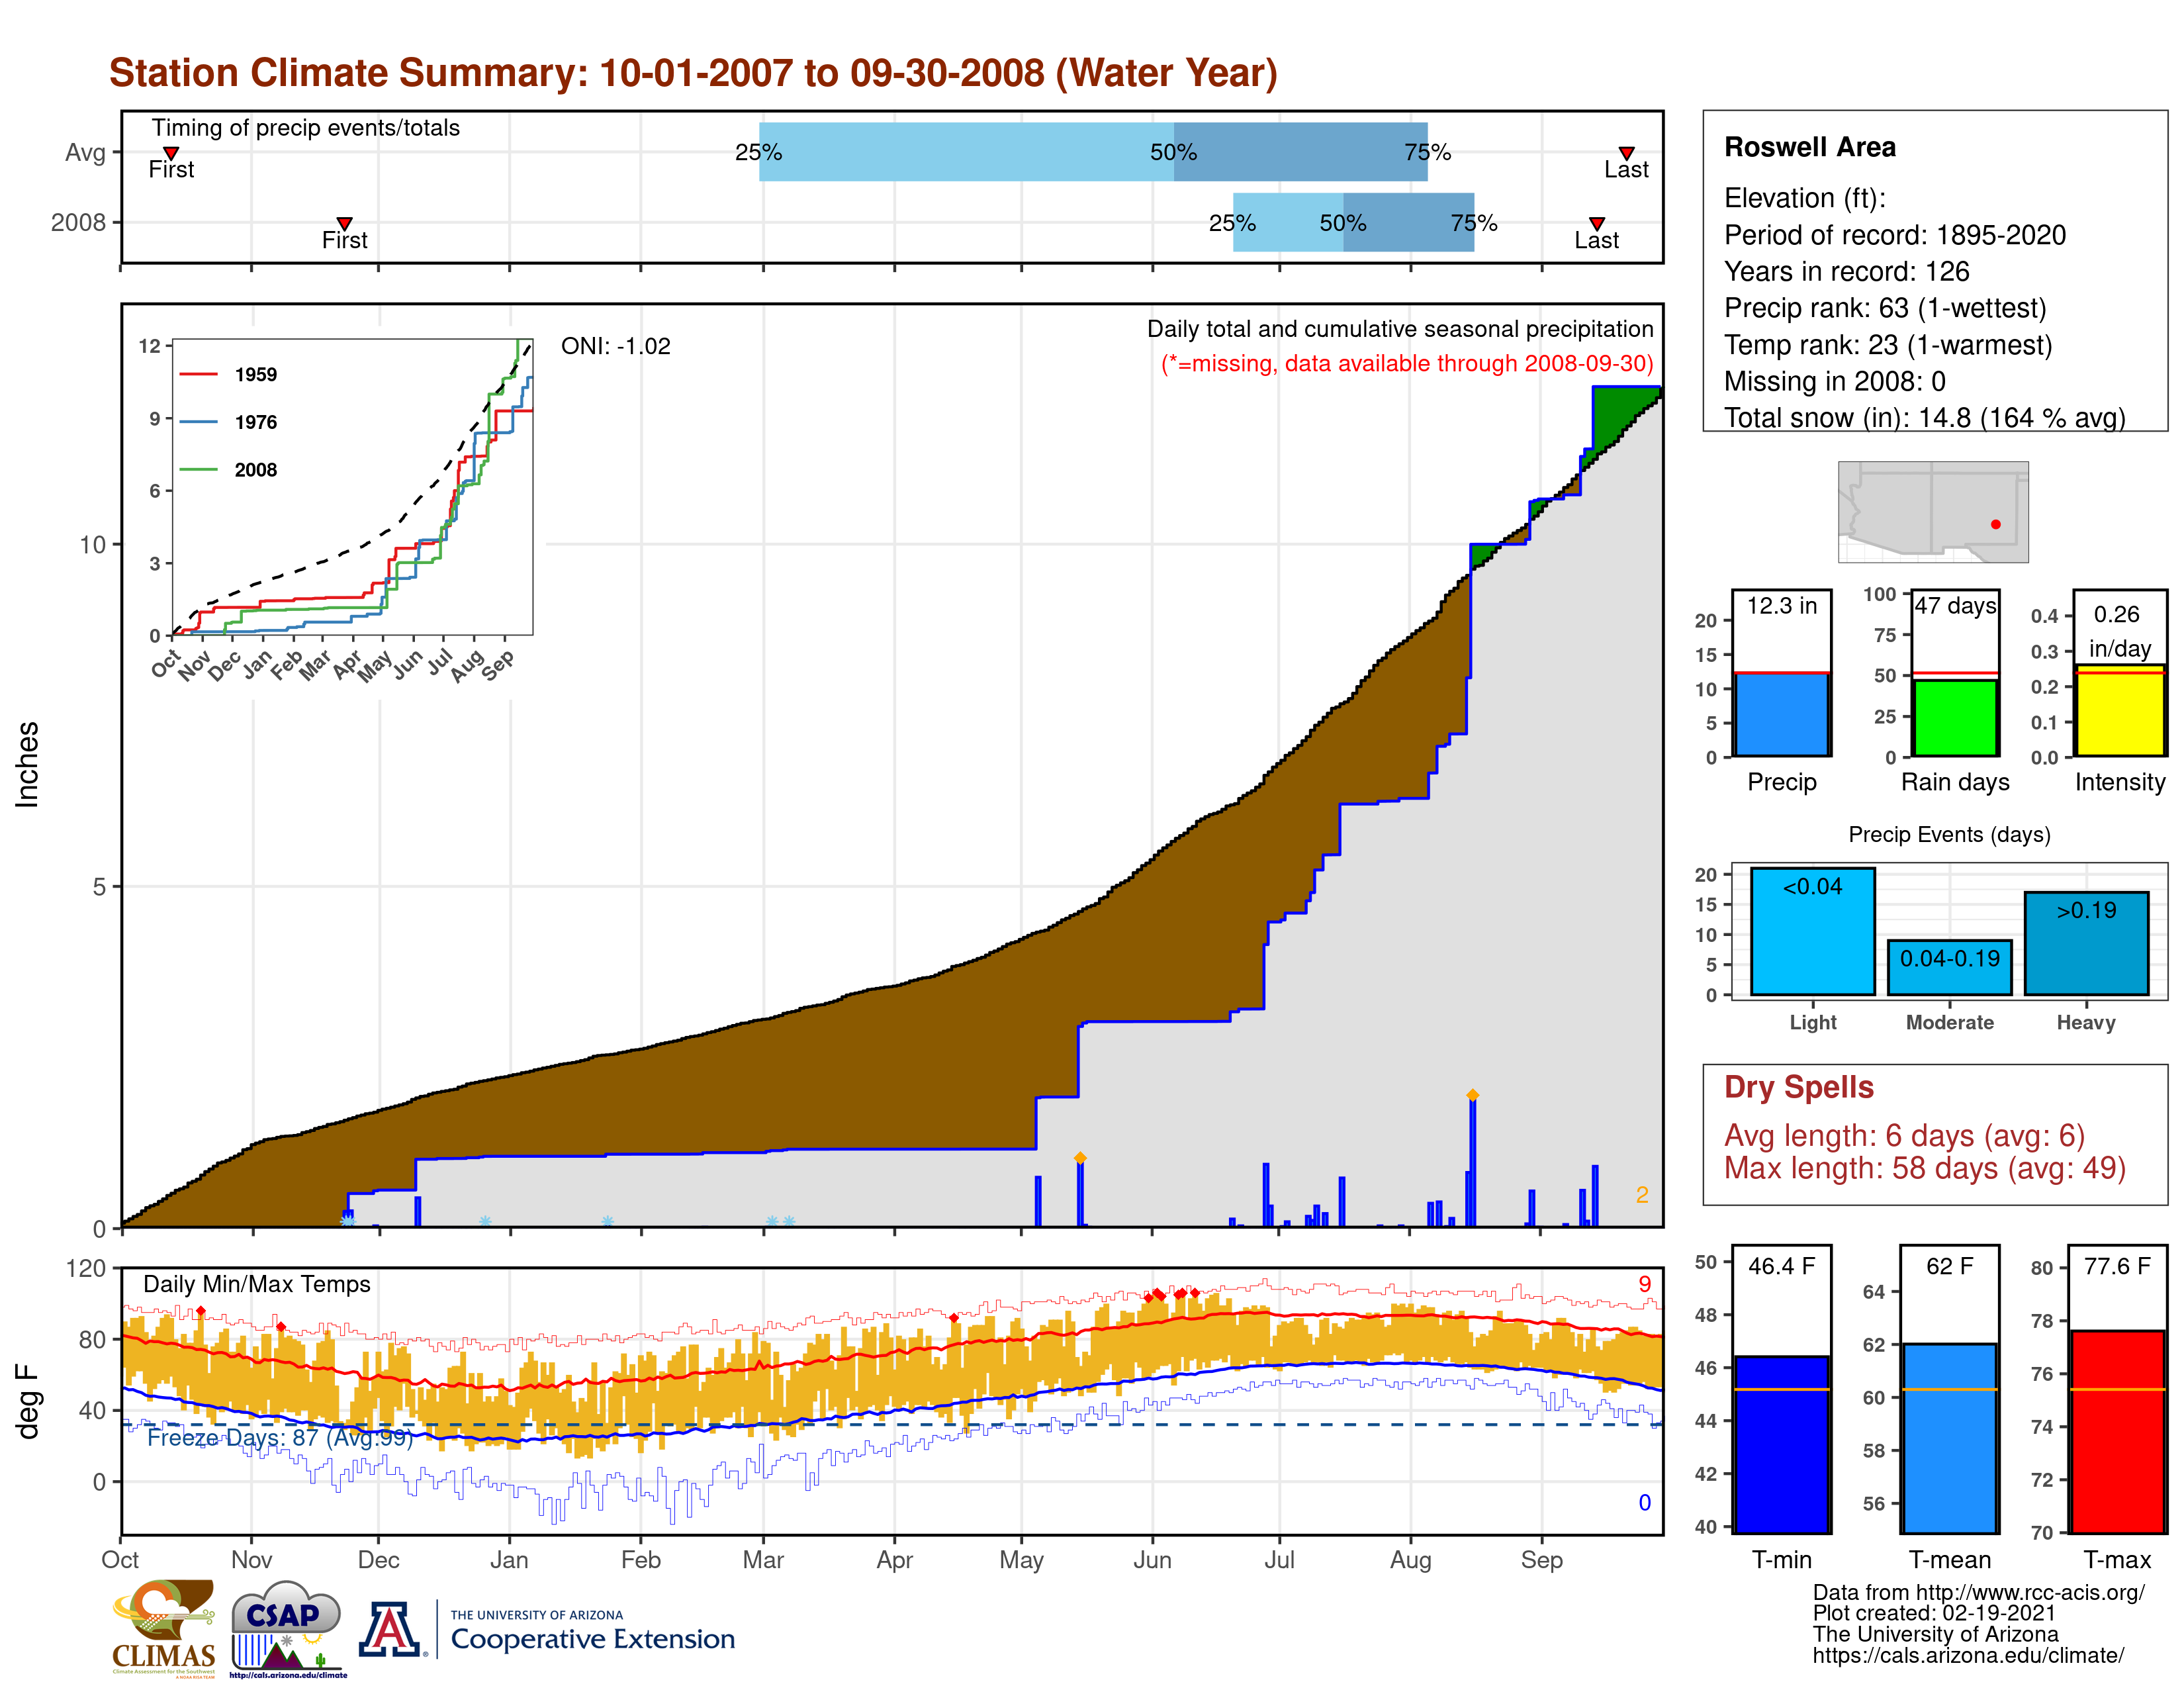Click the Timing of precip events/totals label
2184x1688 pixels.
305,128
